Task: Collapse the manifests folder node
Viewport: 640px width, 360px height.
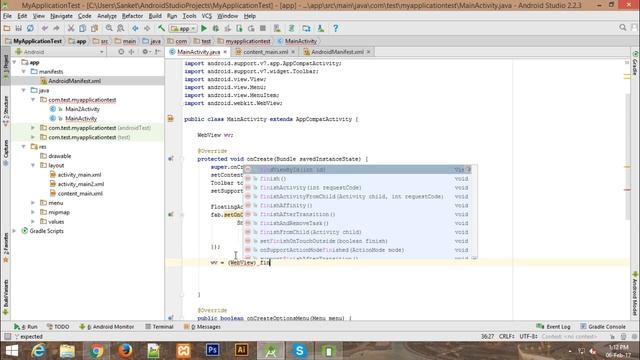Action: (x=24, y=71)
